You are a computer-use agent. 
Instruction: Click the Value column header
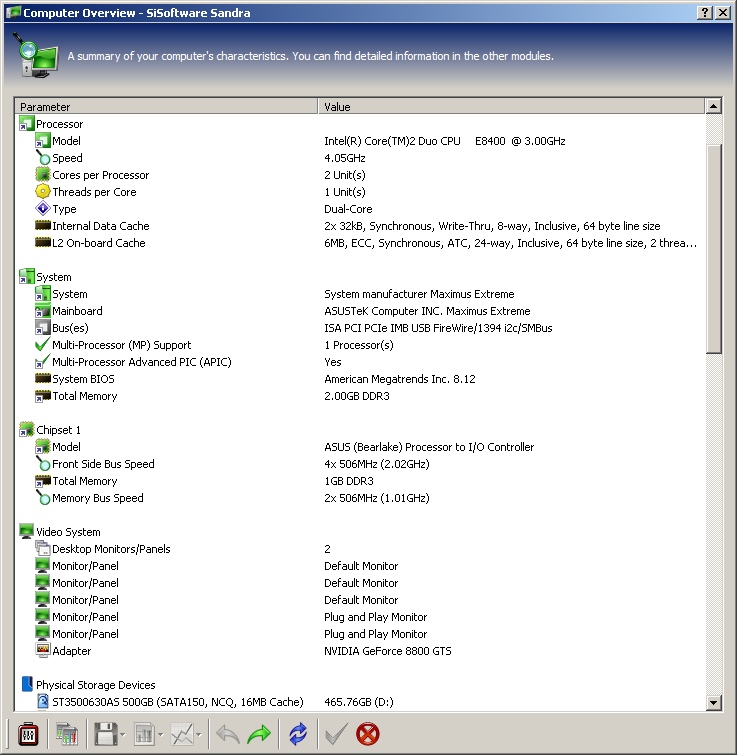tap(512, 106)
